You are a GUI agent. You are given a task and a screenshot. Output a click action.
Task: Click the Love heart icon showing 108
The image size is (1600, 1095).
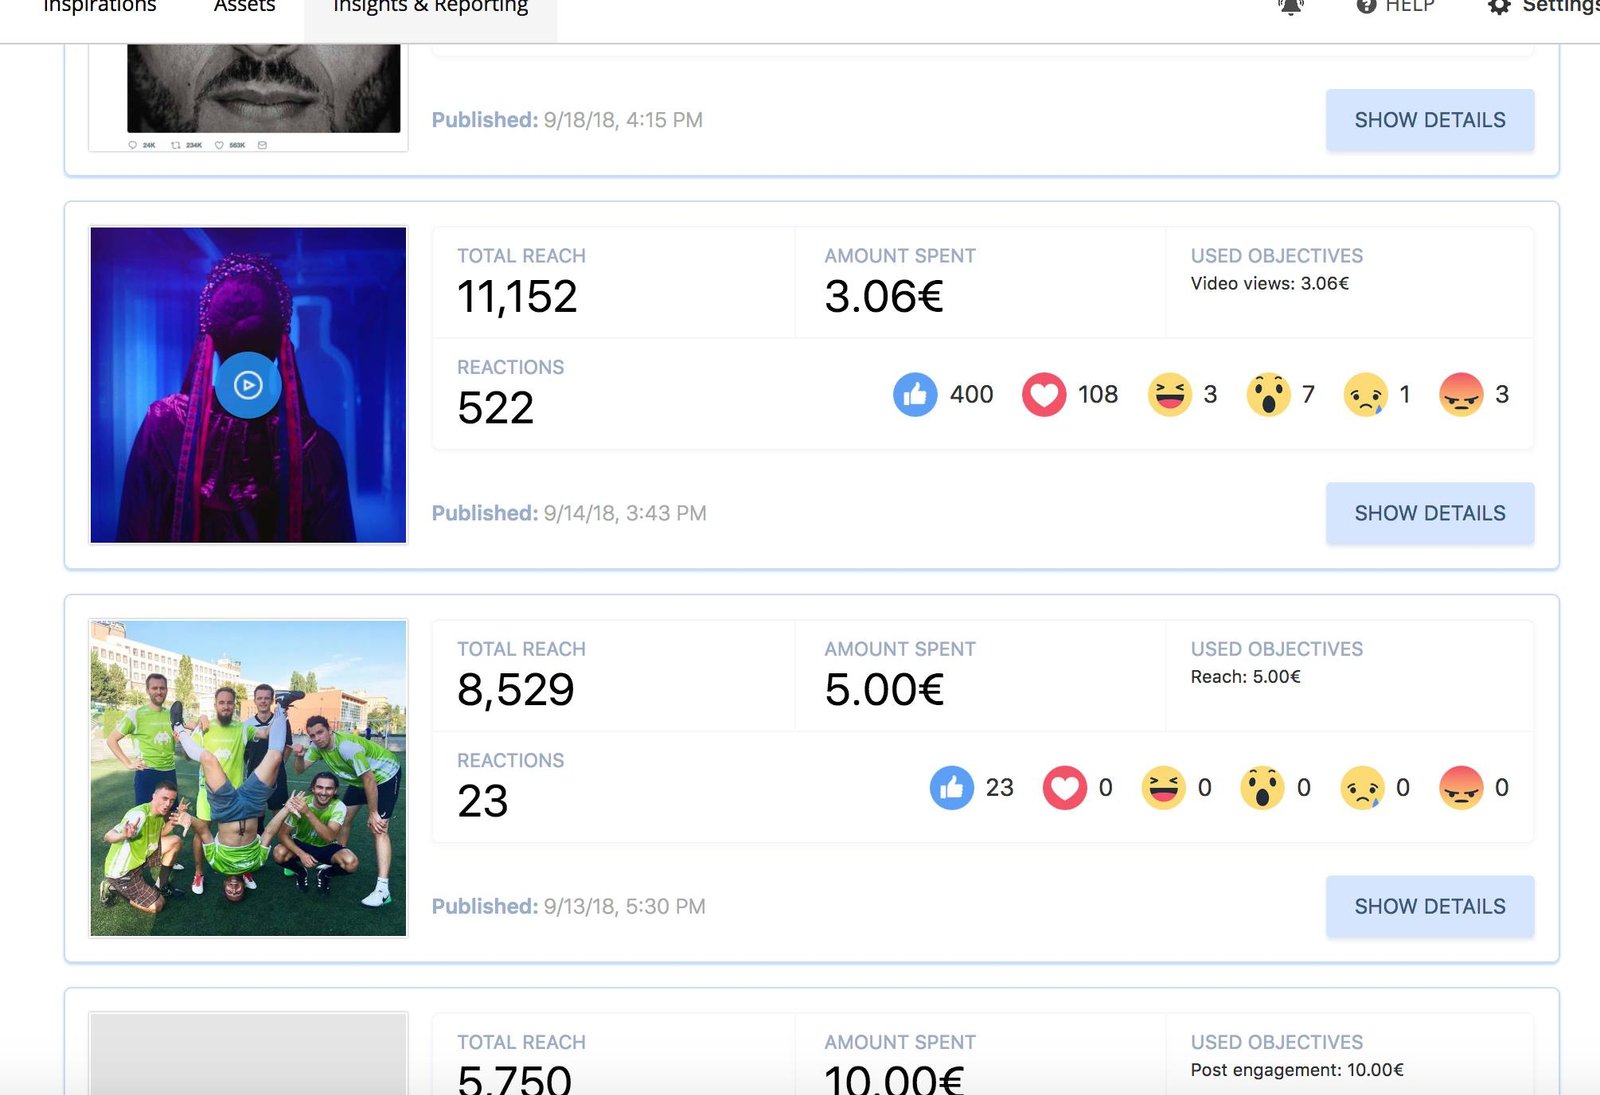tap(1043, 395)
